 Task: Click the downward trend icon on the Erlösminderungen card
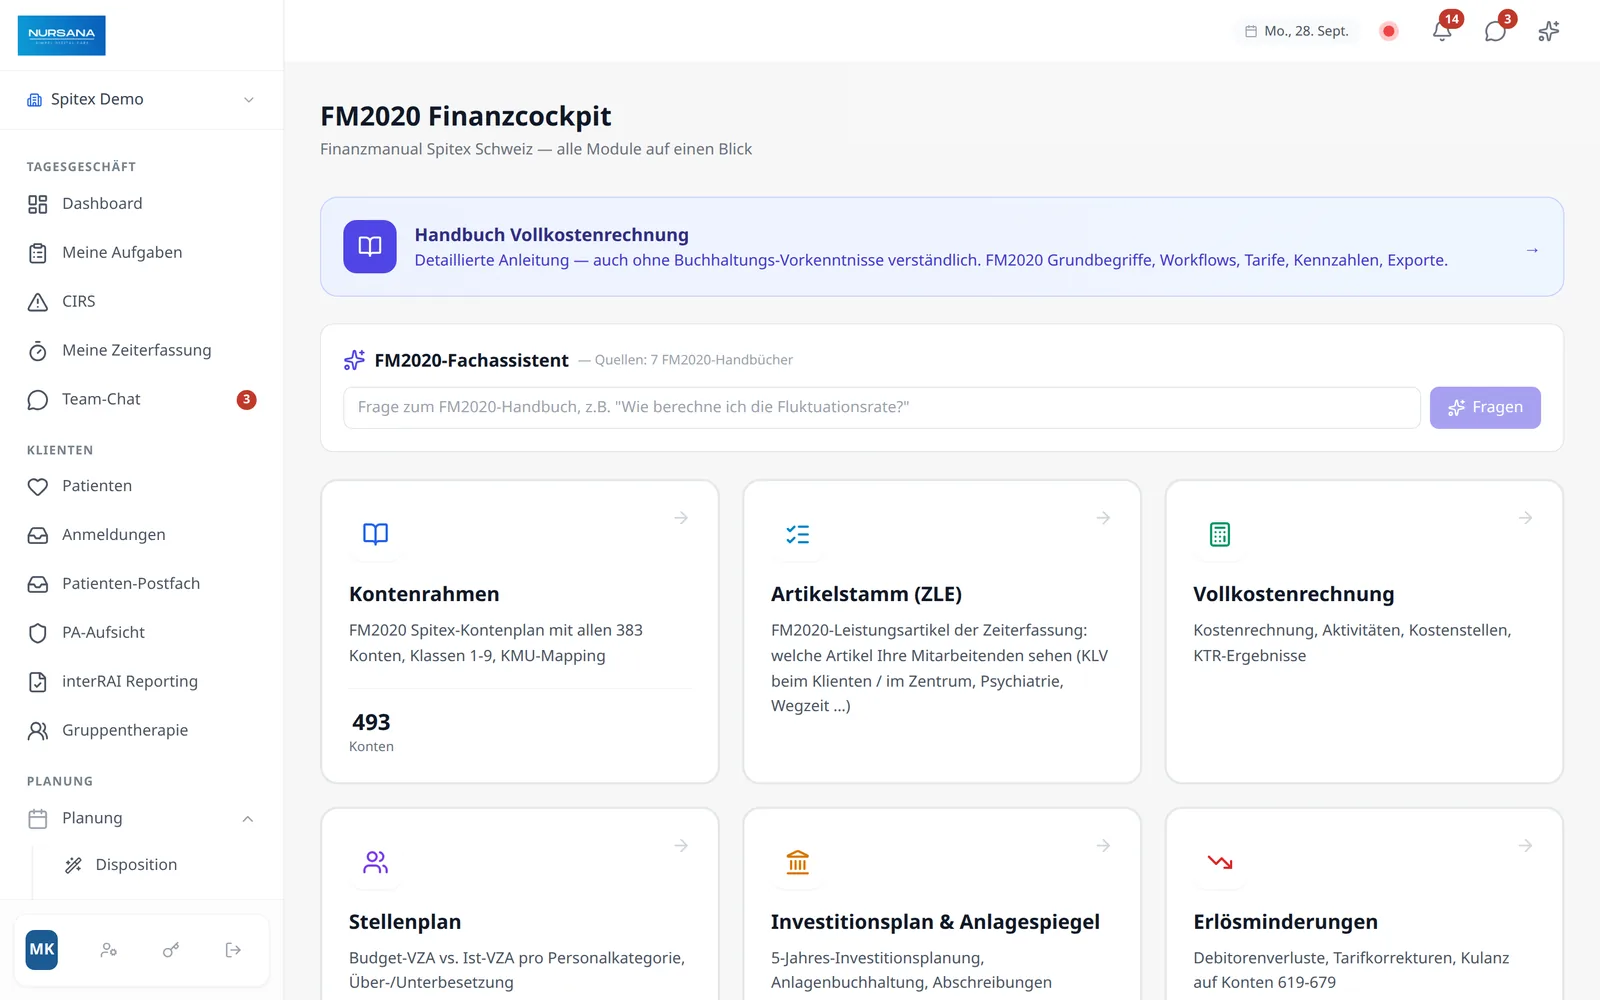click(x=1220, y=862)
